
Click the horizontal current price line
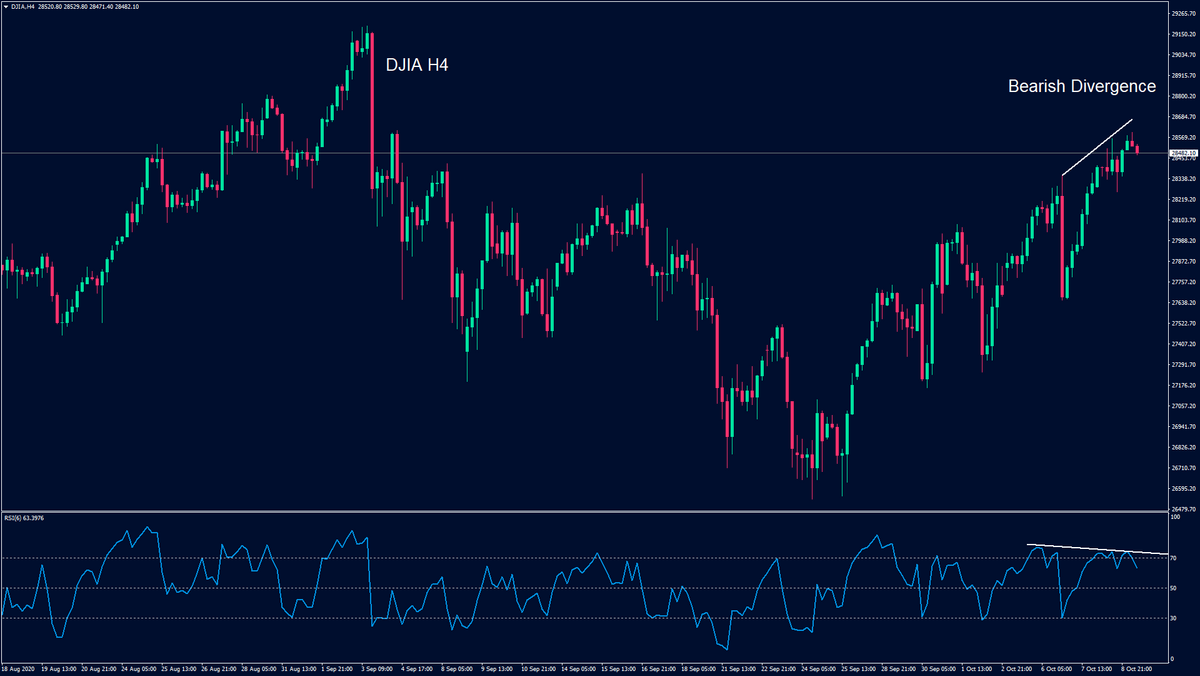point(600,153)
